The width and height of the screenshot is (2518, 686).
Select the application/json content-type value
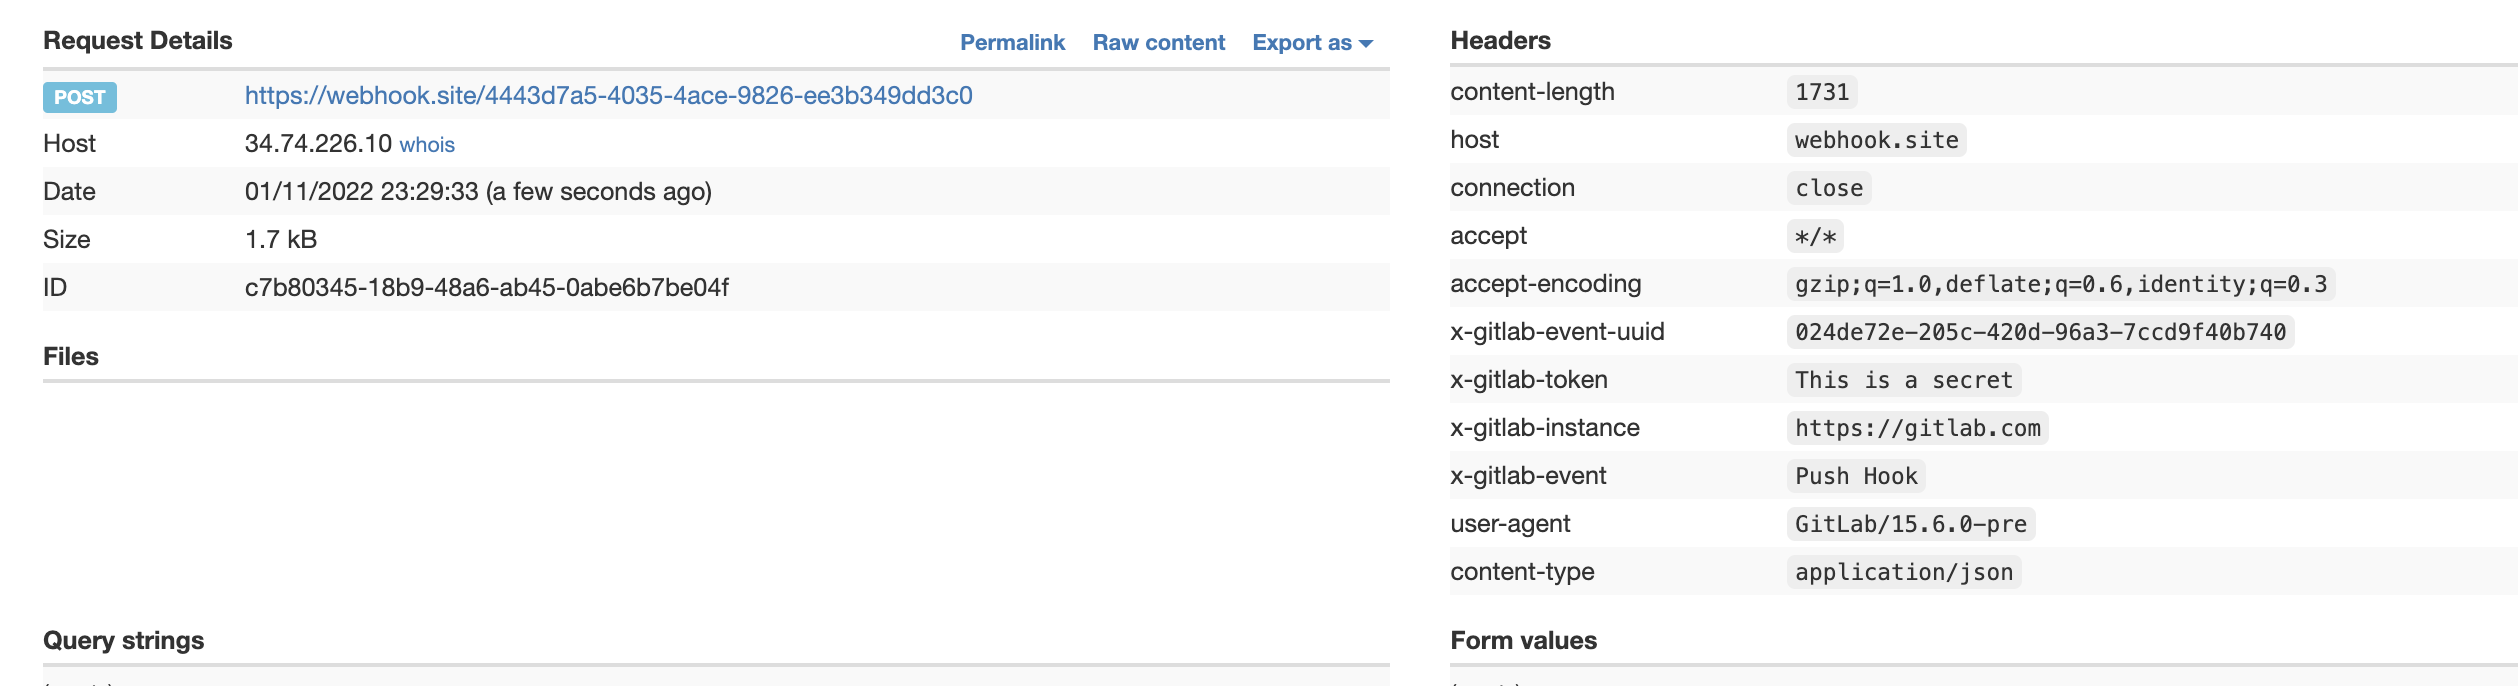1903,572
